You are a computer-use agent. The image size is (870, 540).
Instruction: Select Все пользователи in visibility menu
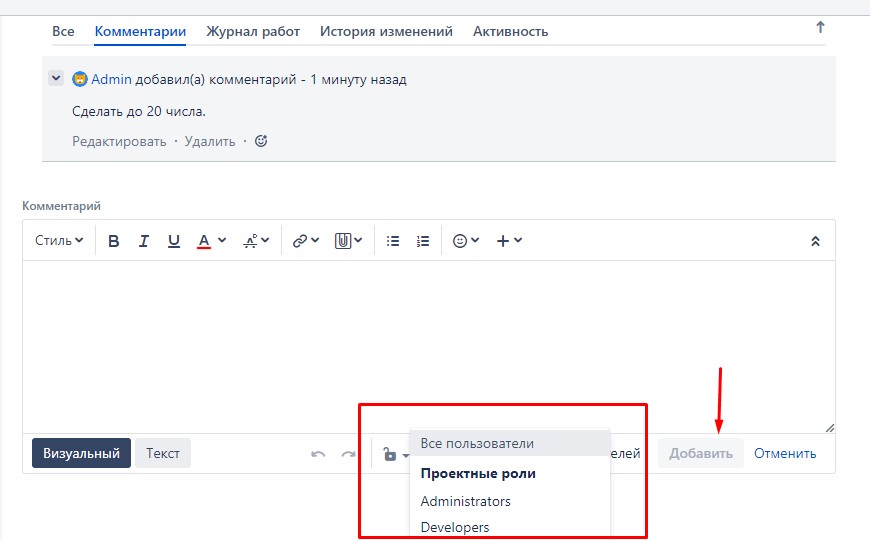click(509, 443)
